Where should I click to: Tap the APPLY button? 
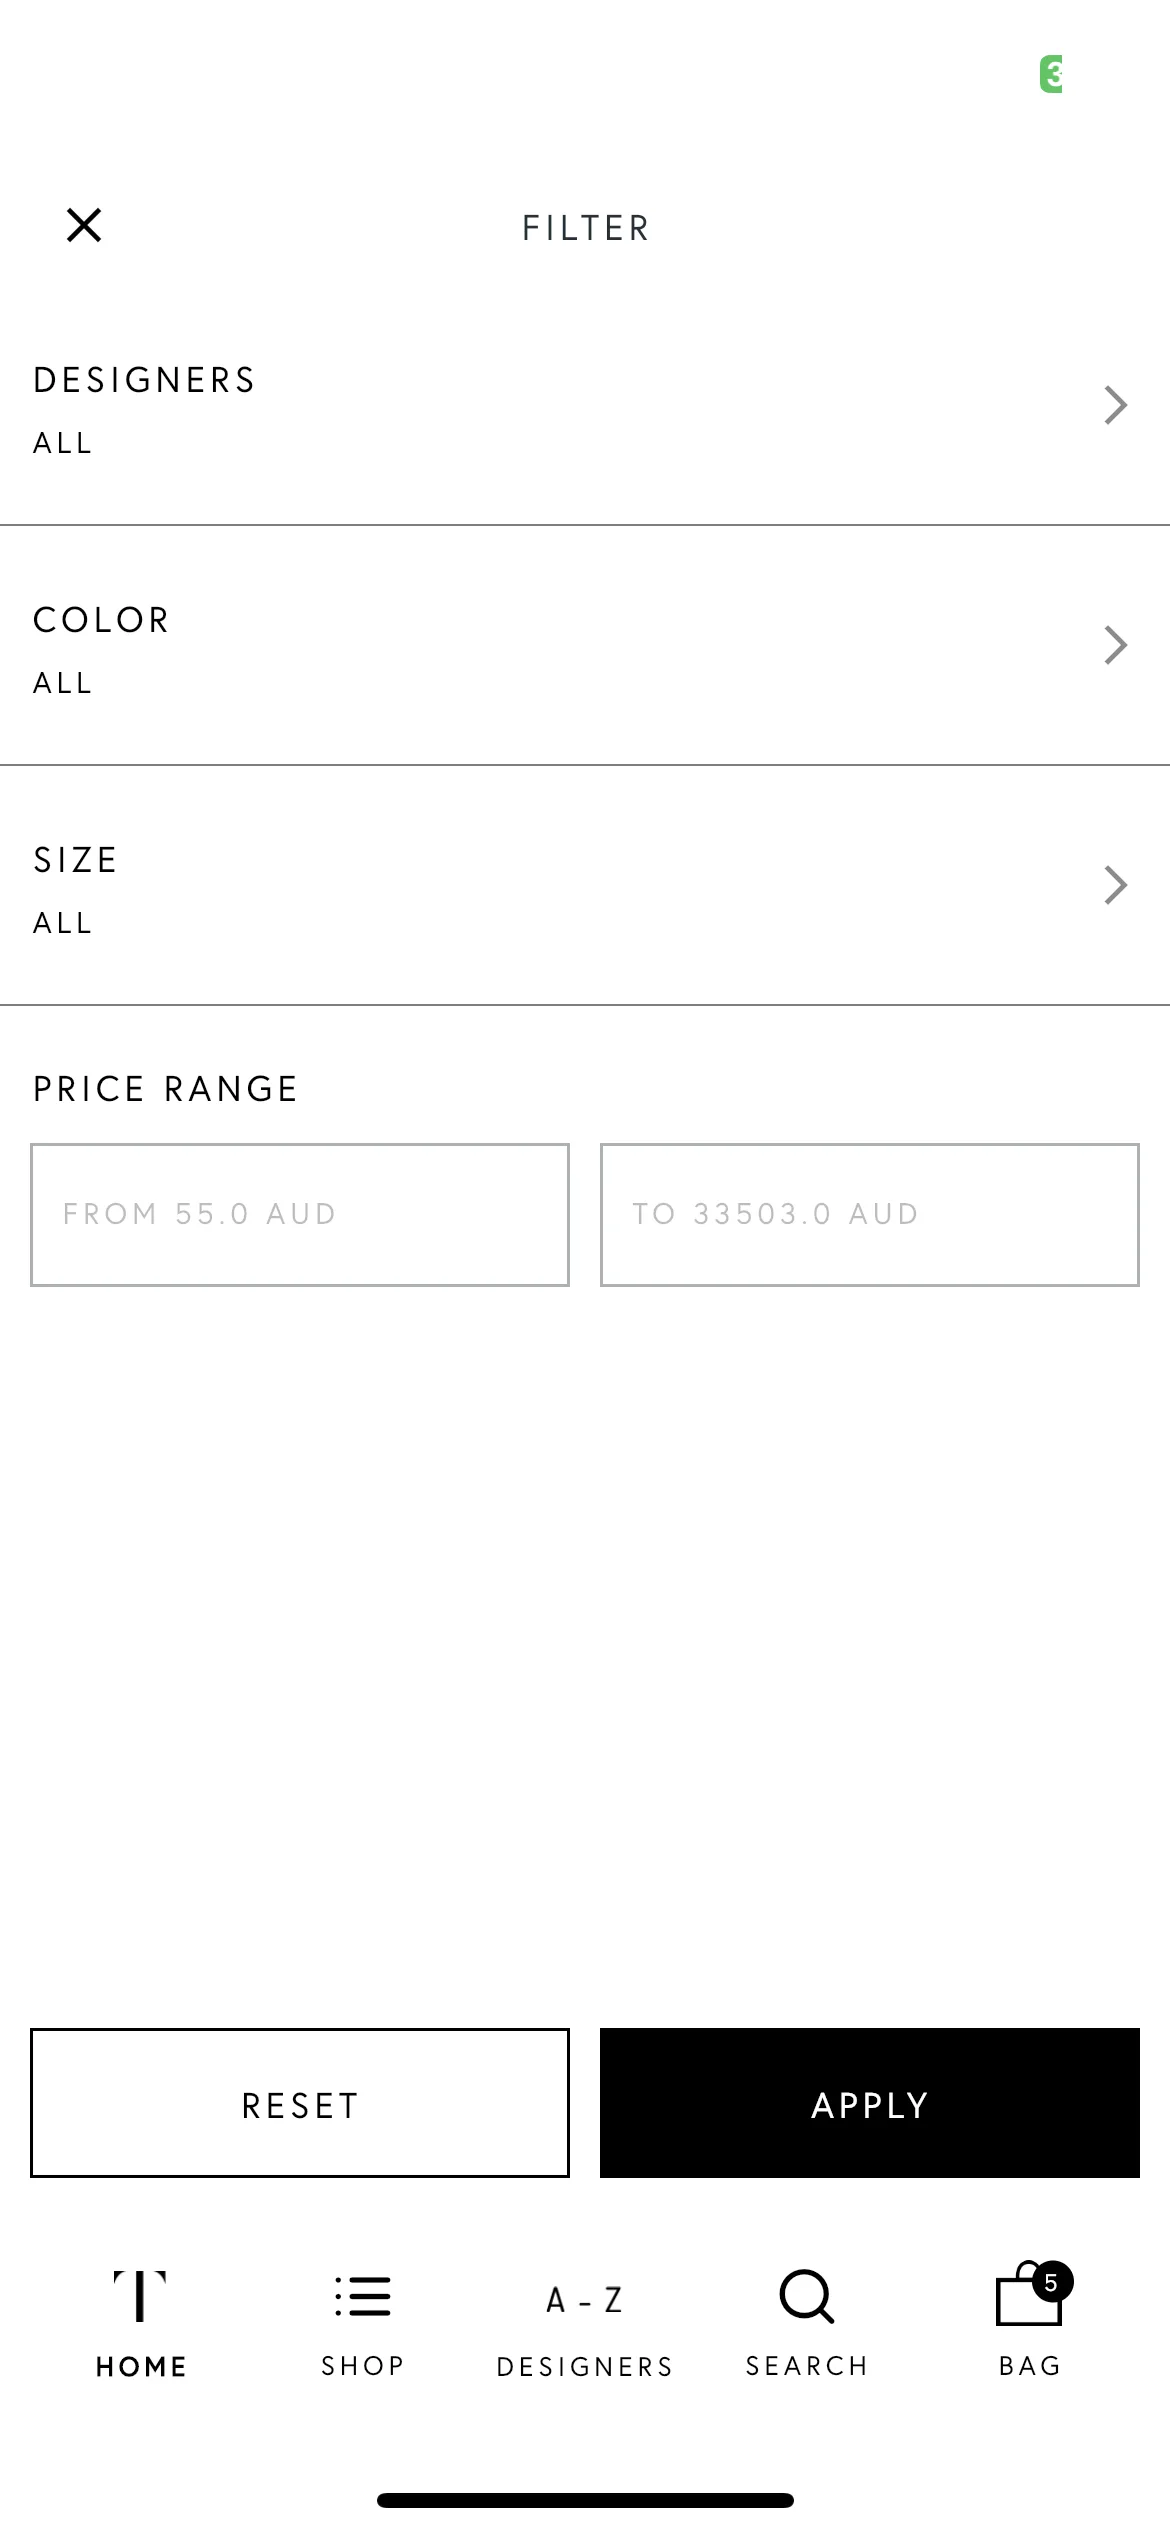pos(870,2103)
